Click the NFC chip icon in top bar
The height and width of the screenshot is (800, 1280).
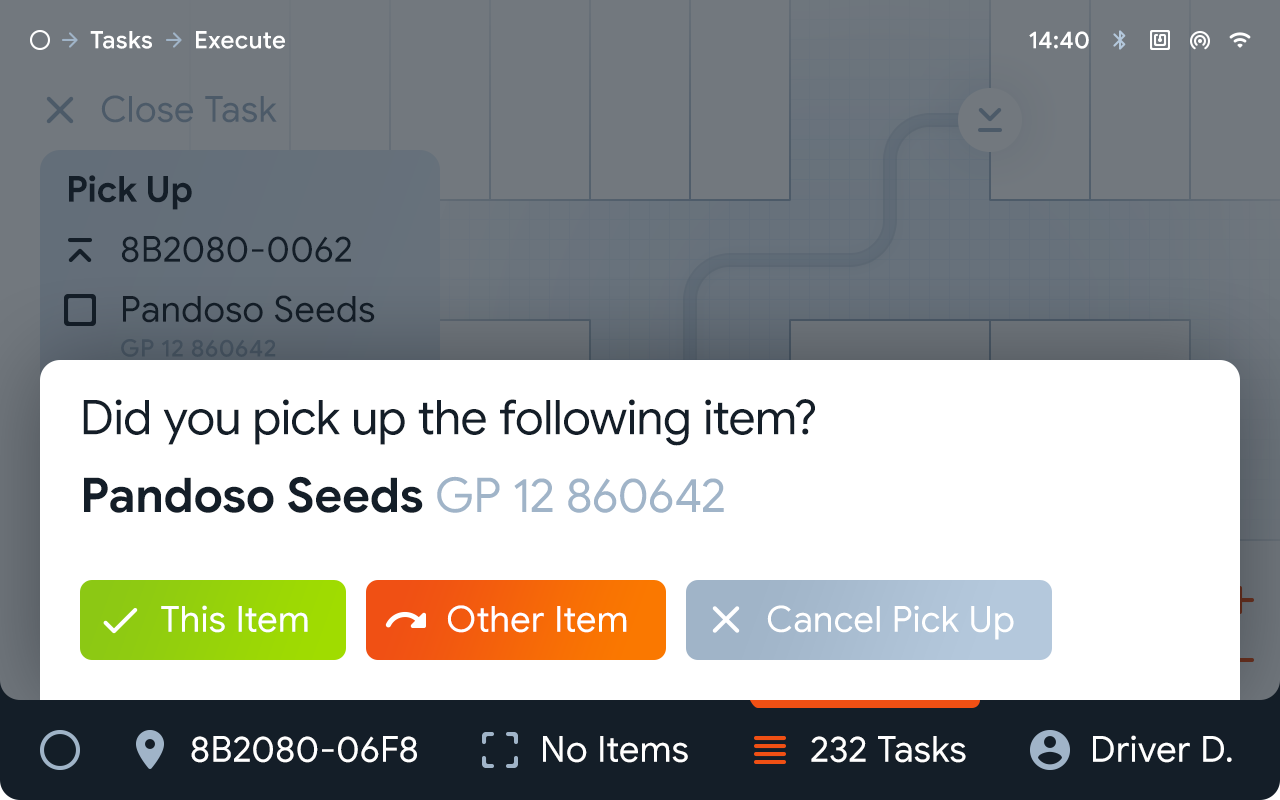(x=1160, y=40)
